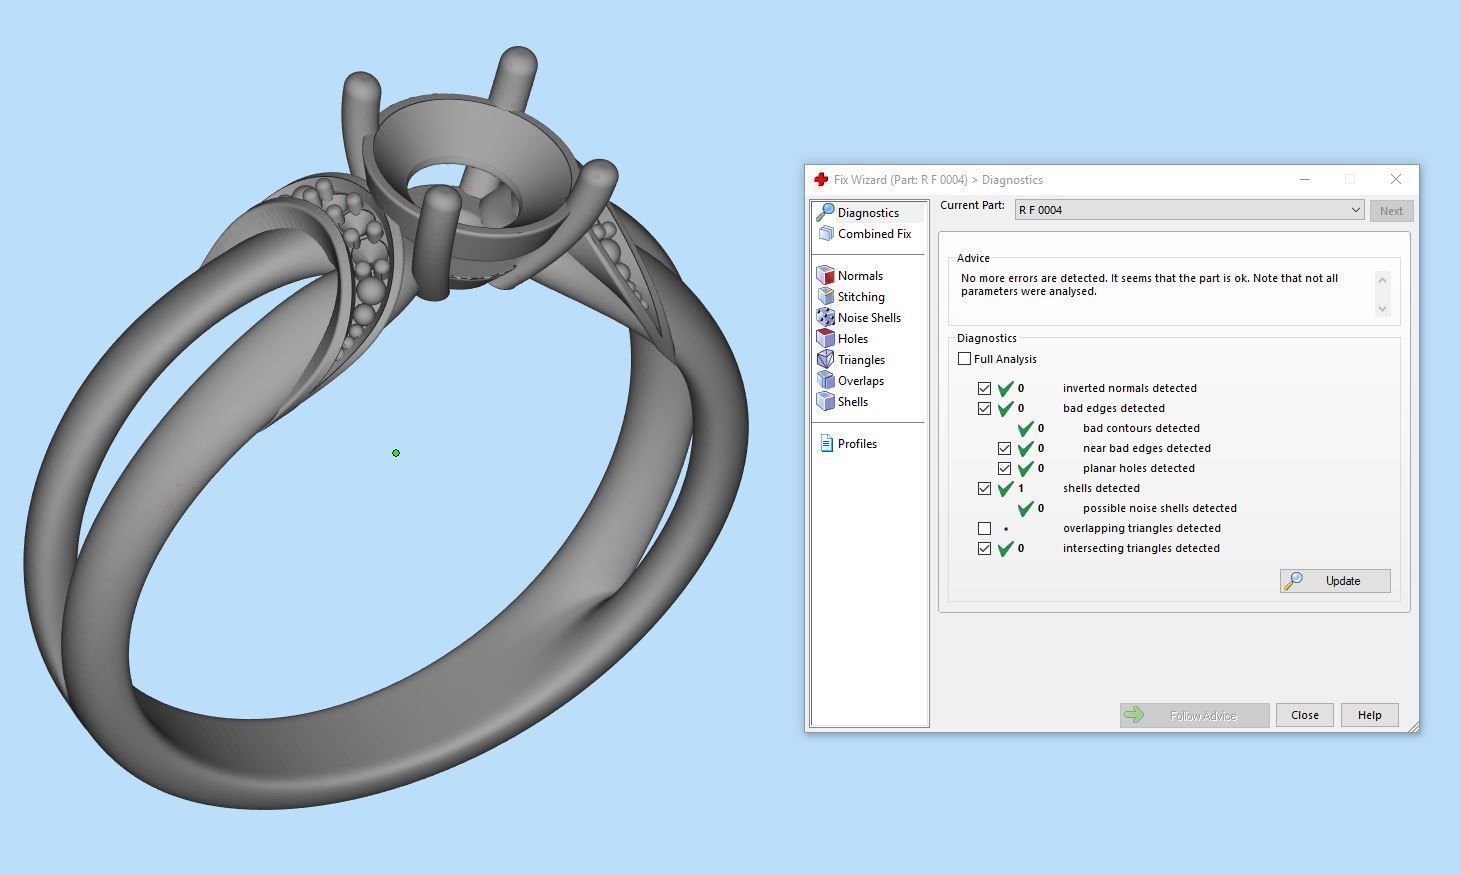Click the magnifier icon on Update button

coord(1293,581)
